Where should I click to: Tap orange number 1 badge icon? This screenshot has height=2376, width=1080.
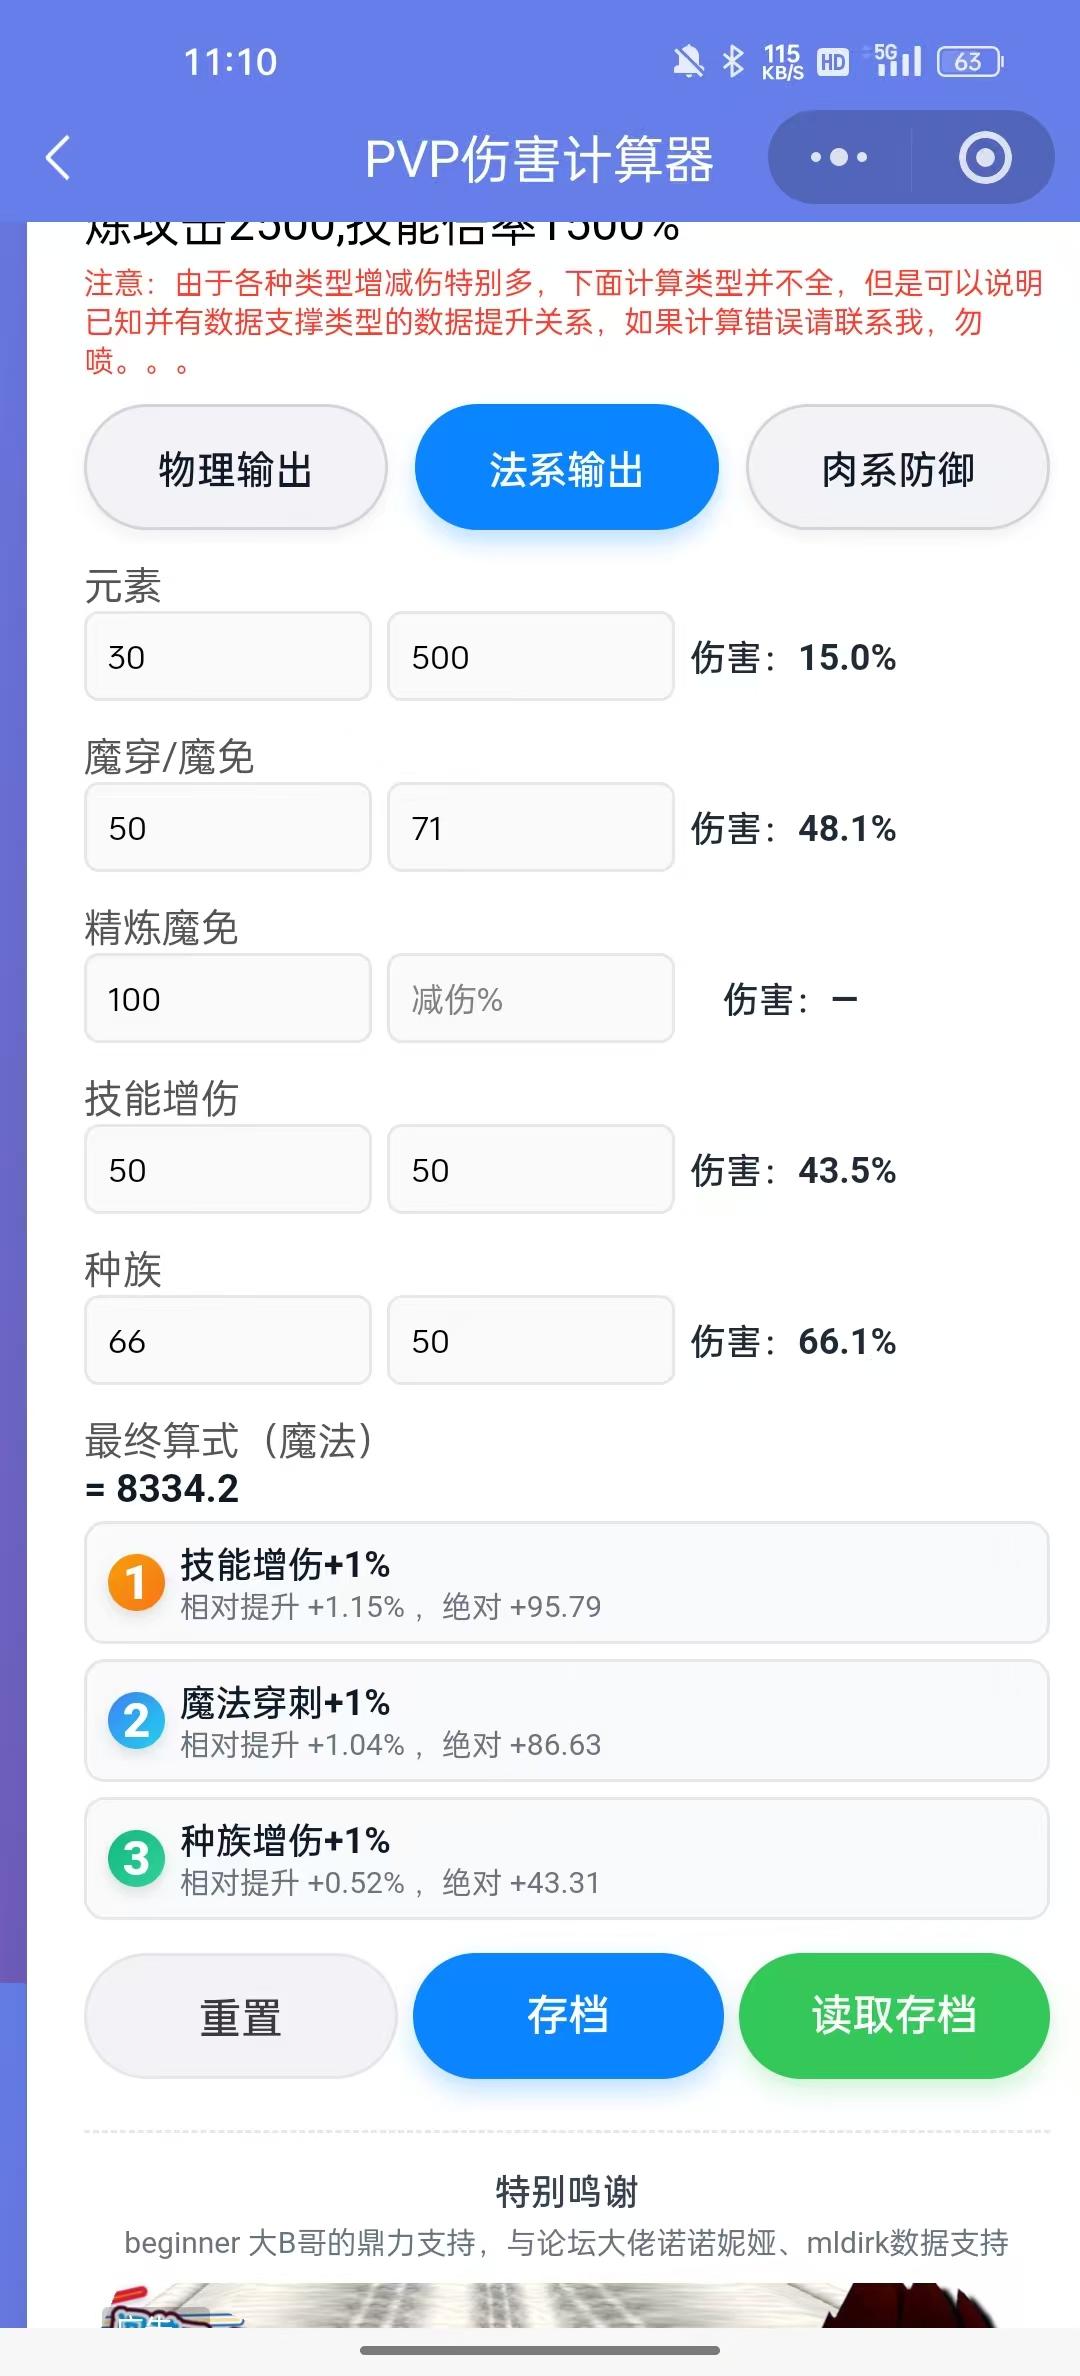pyautogui.click(x=136, y=1582)
